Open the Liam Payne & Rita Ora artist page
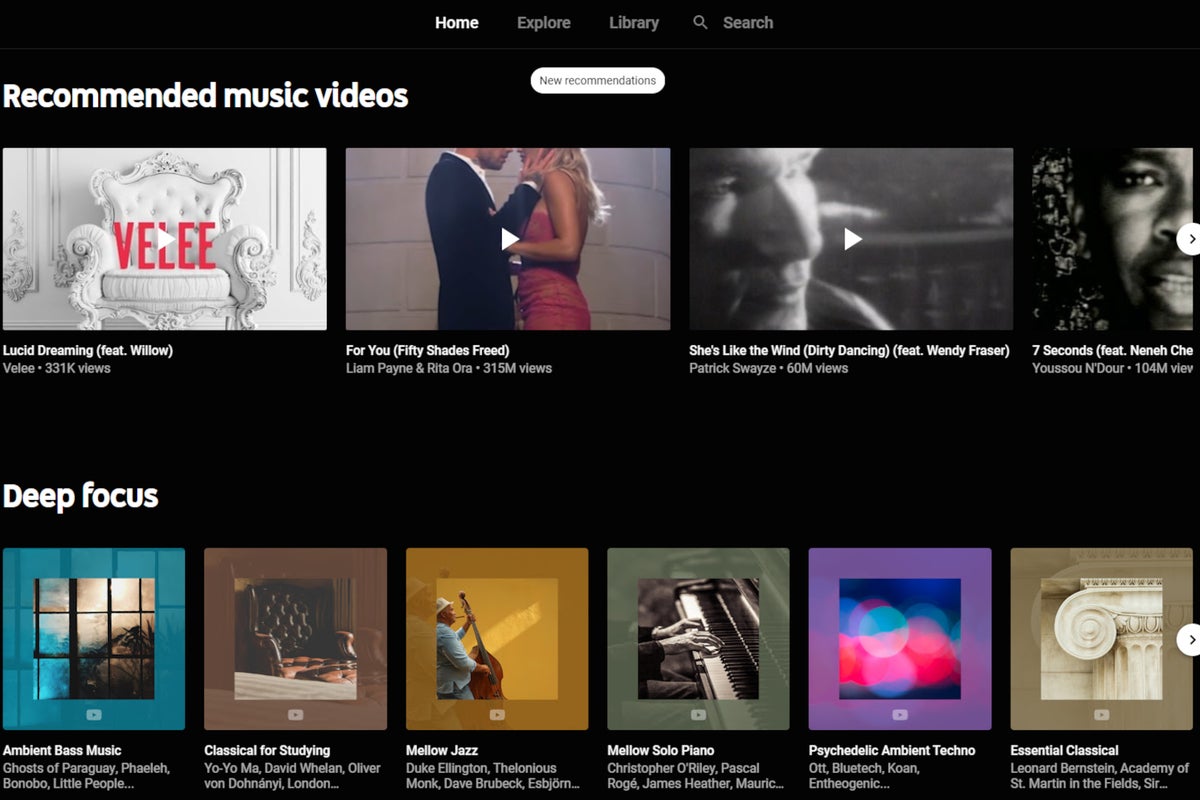This screenshot has height=800, width=1200. [x=394, y=368]
